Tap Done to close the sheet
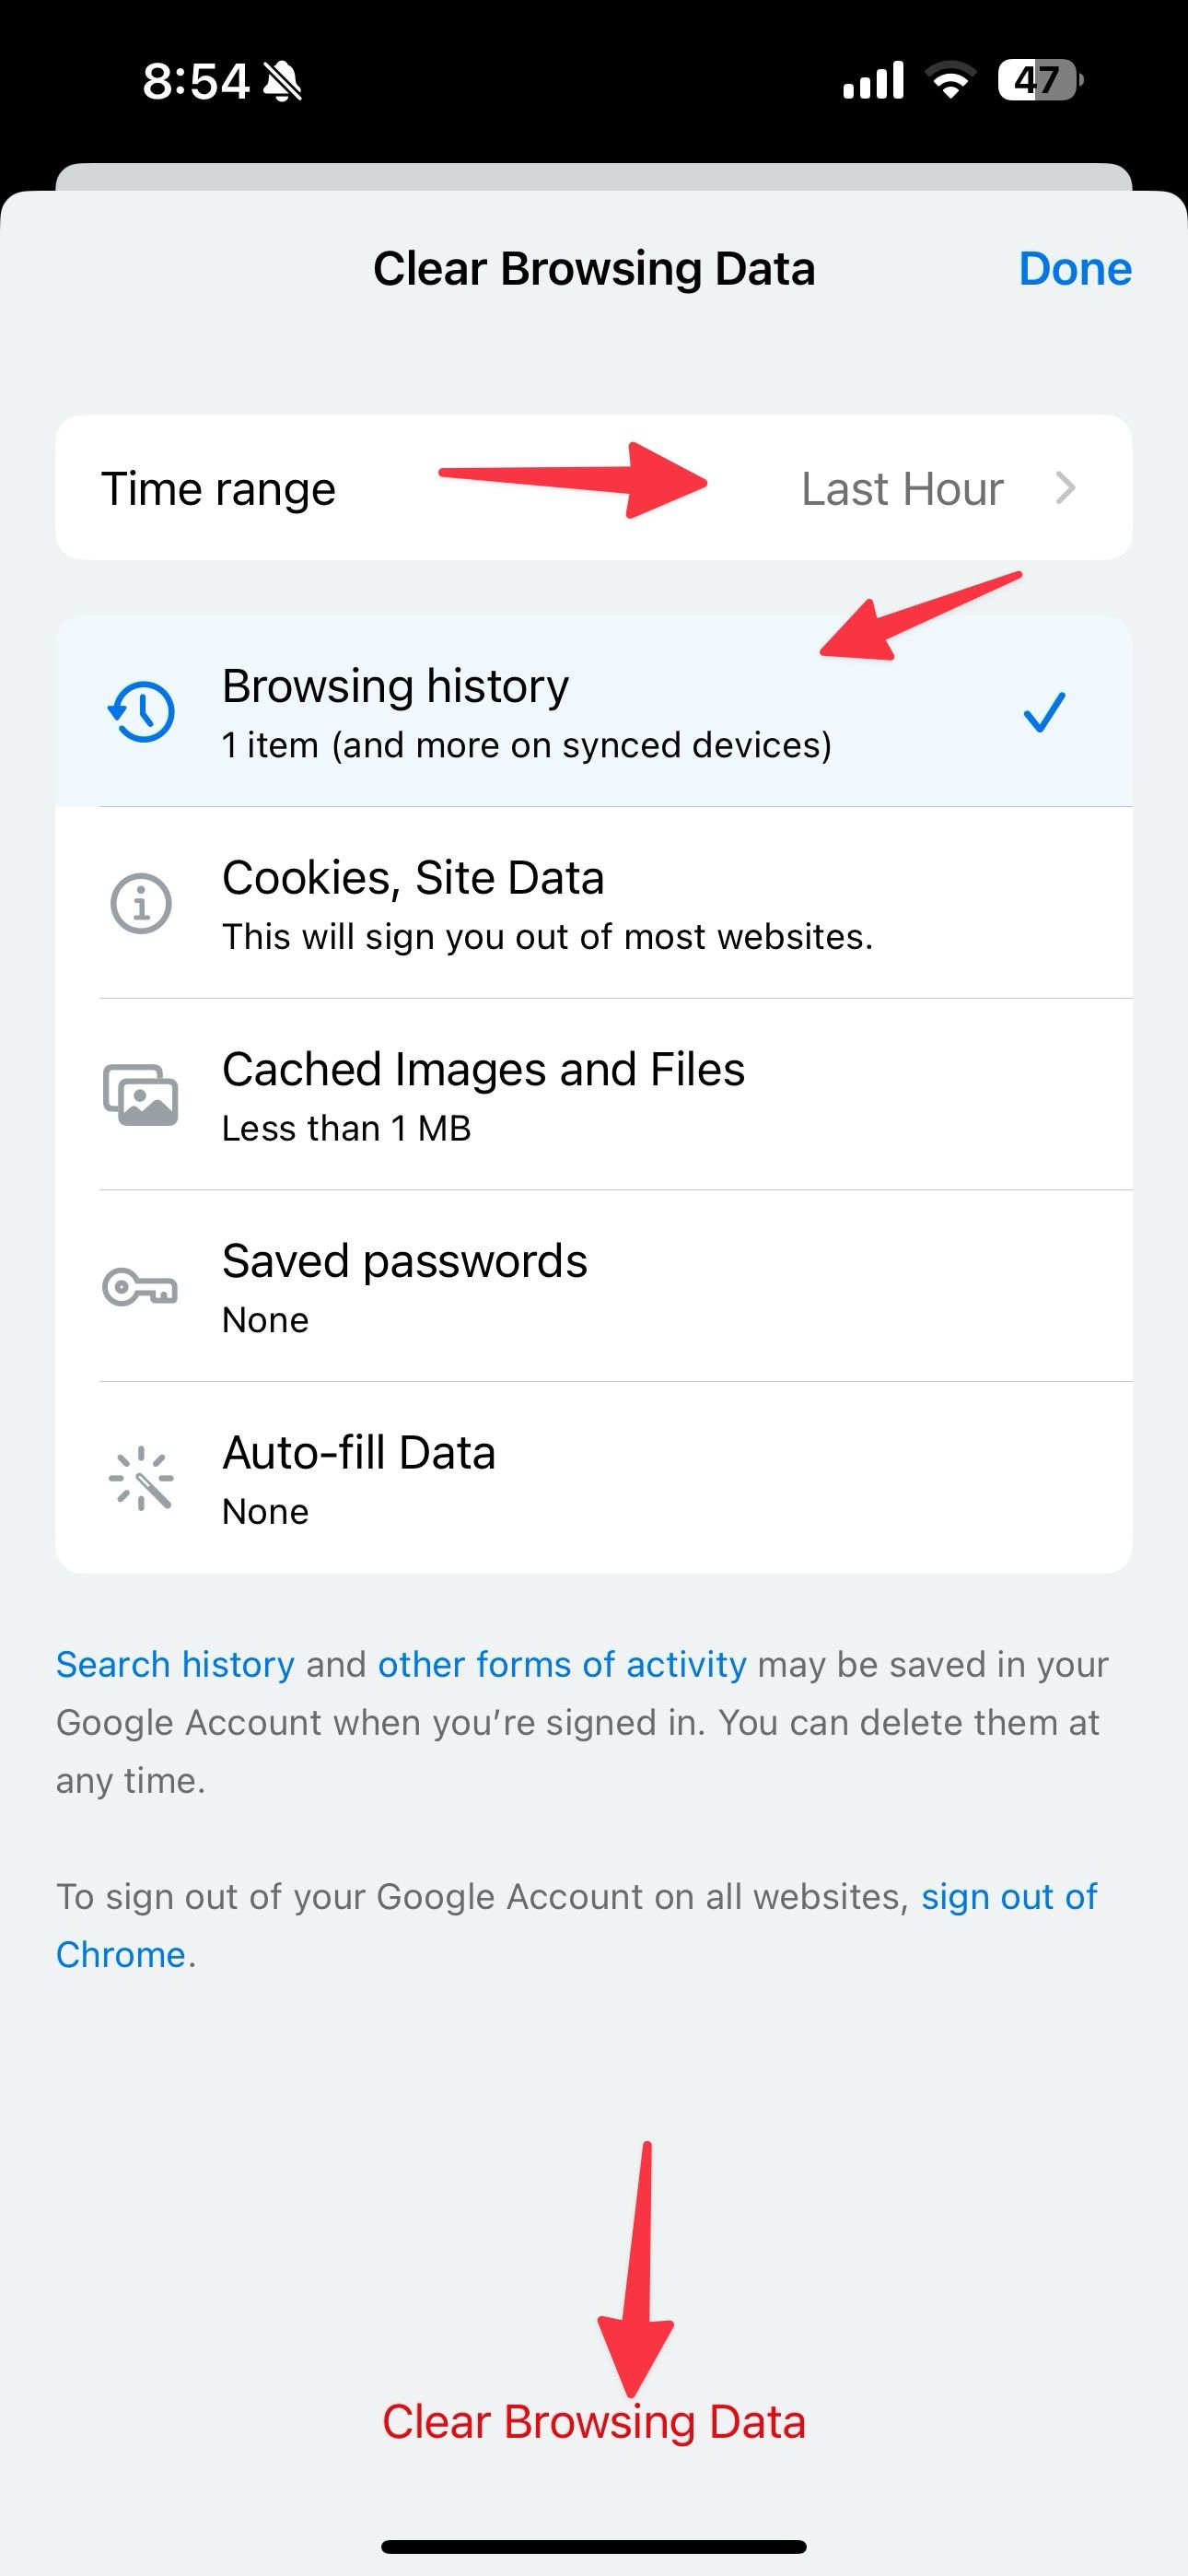The width and height of the screenshot is (1188, 2576). (x=1075, y=268)
